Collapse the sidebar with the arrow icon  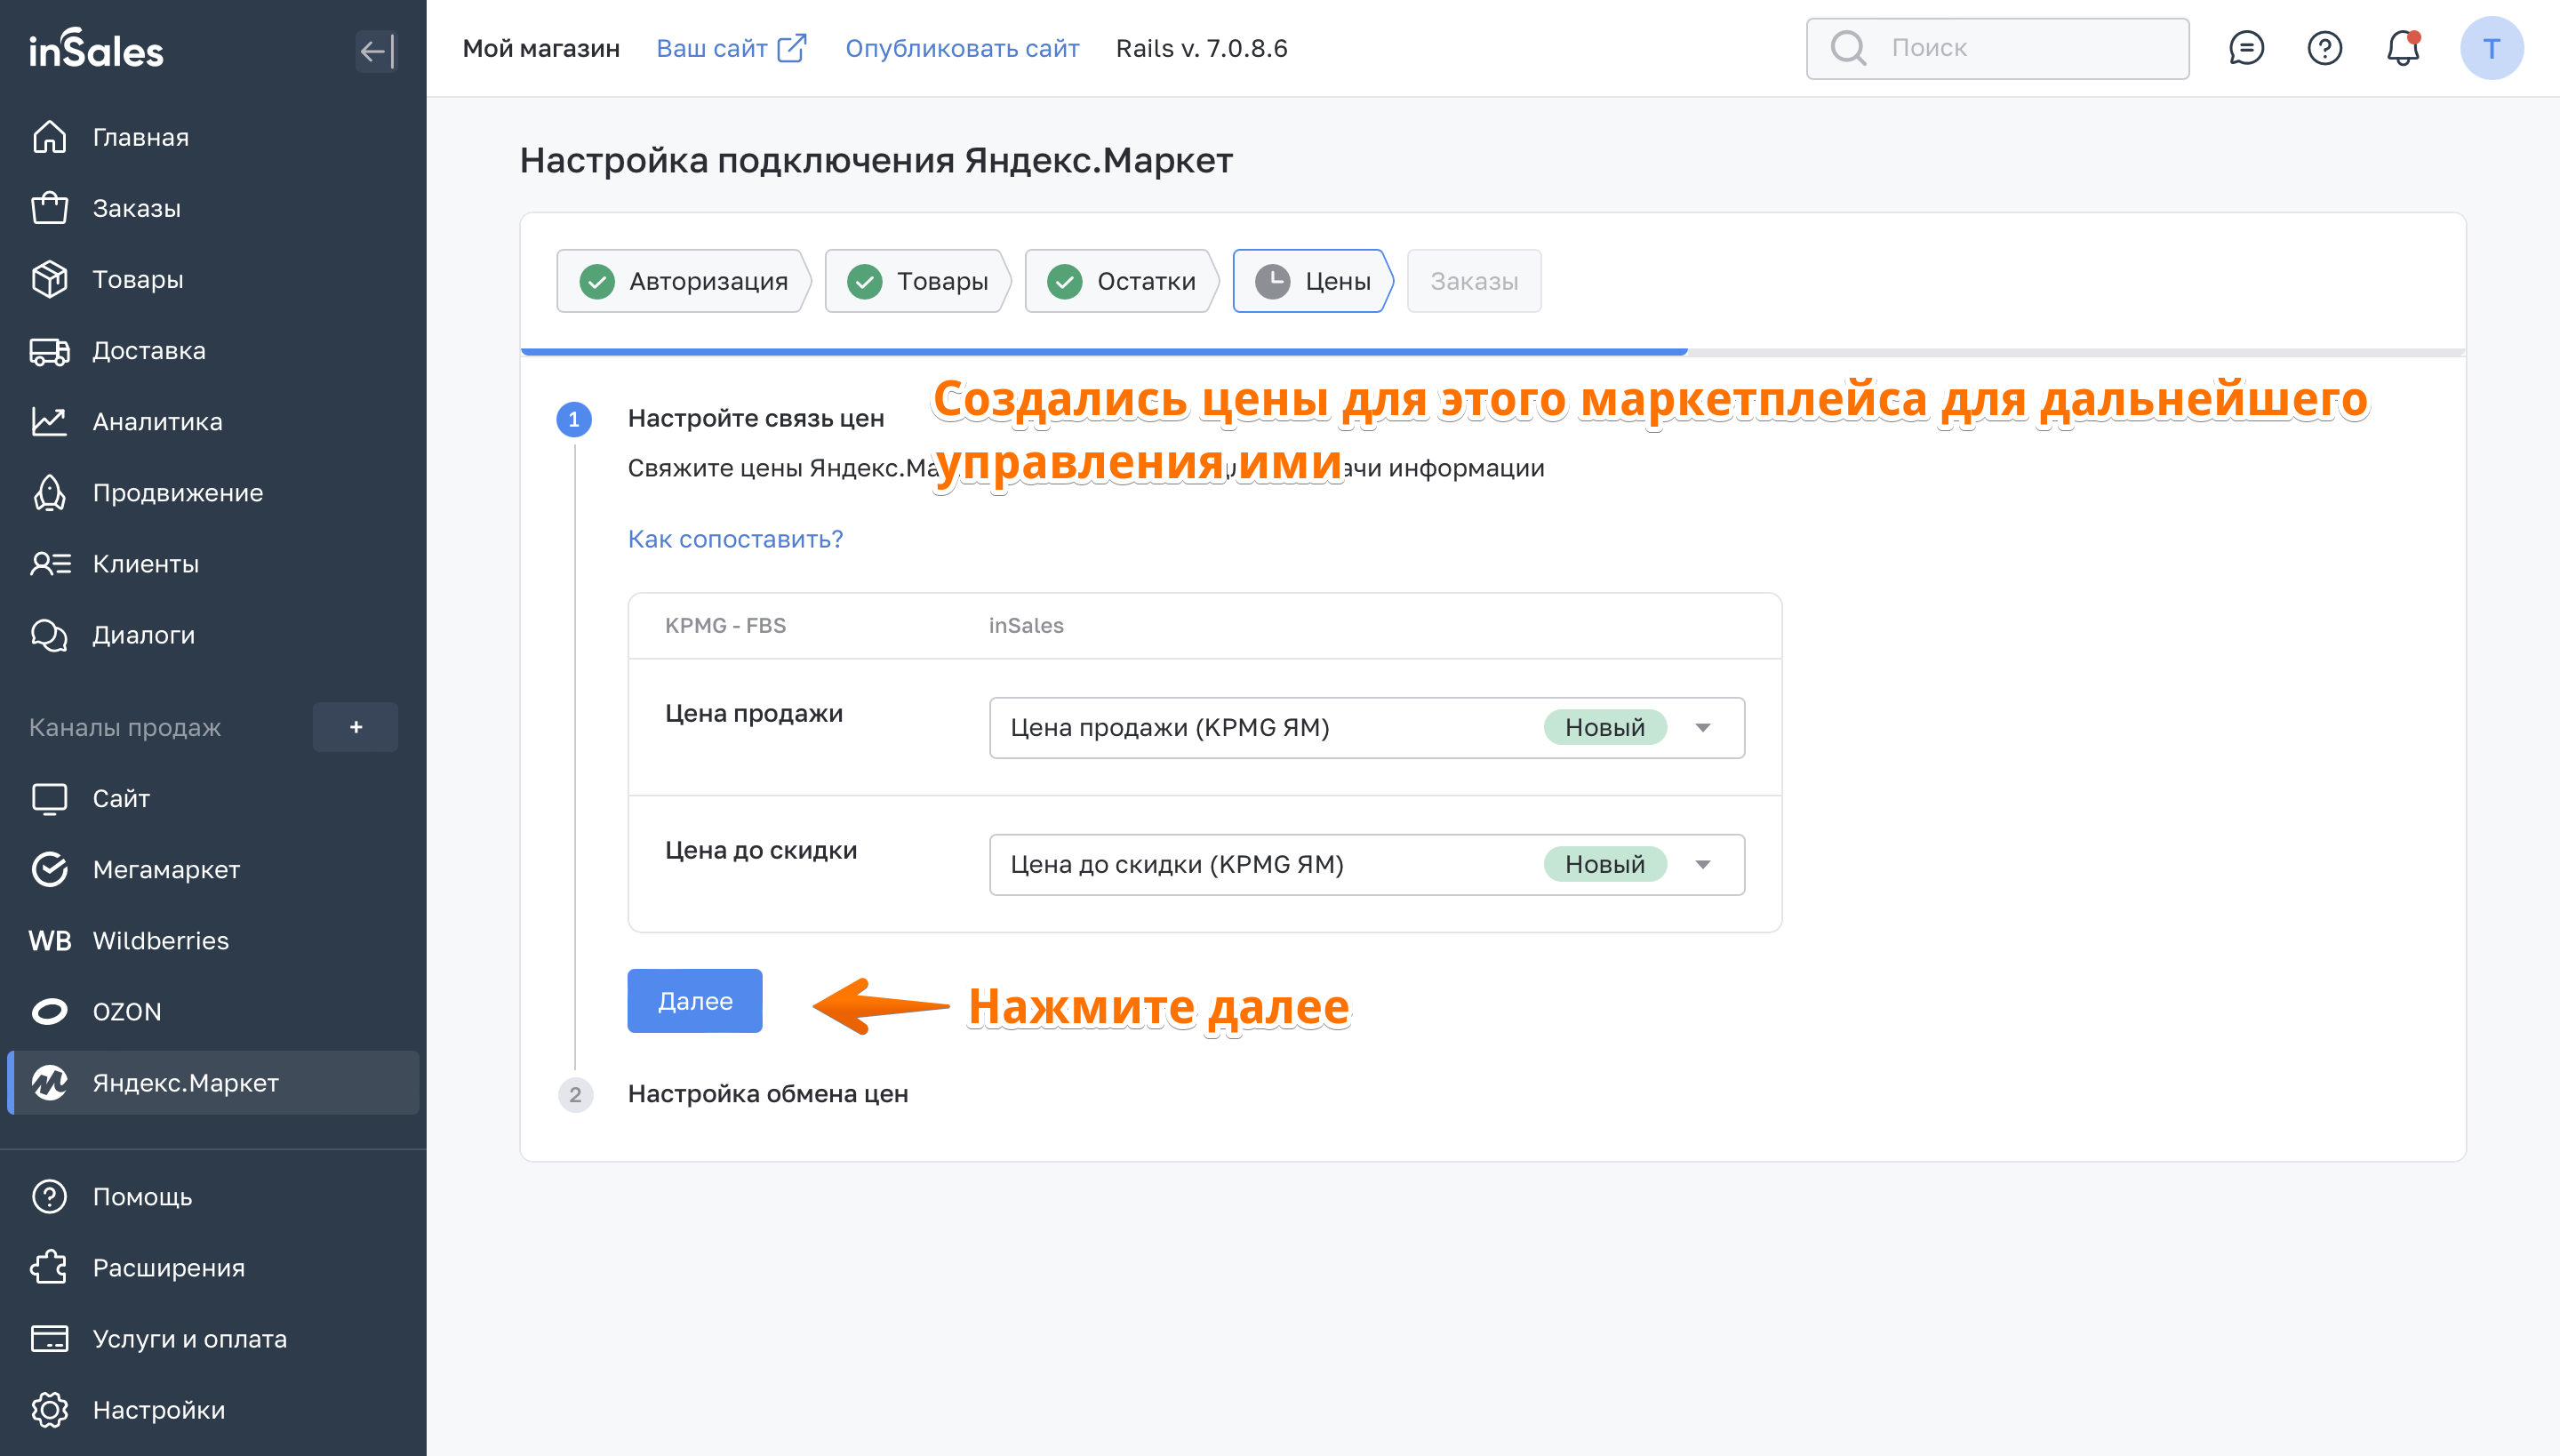376,50
